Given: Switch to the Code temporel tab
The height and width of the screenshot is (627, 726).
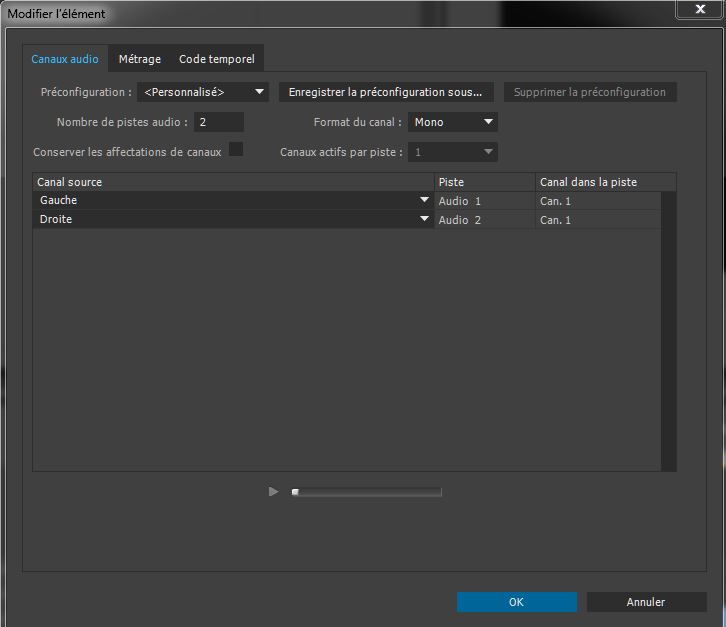Looking at the screenshot, I should (216, 59).
